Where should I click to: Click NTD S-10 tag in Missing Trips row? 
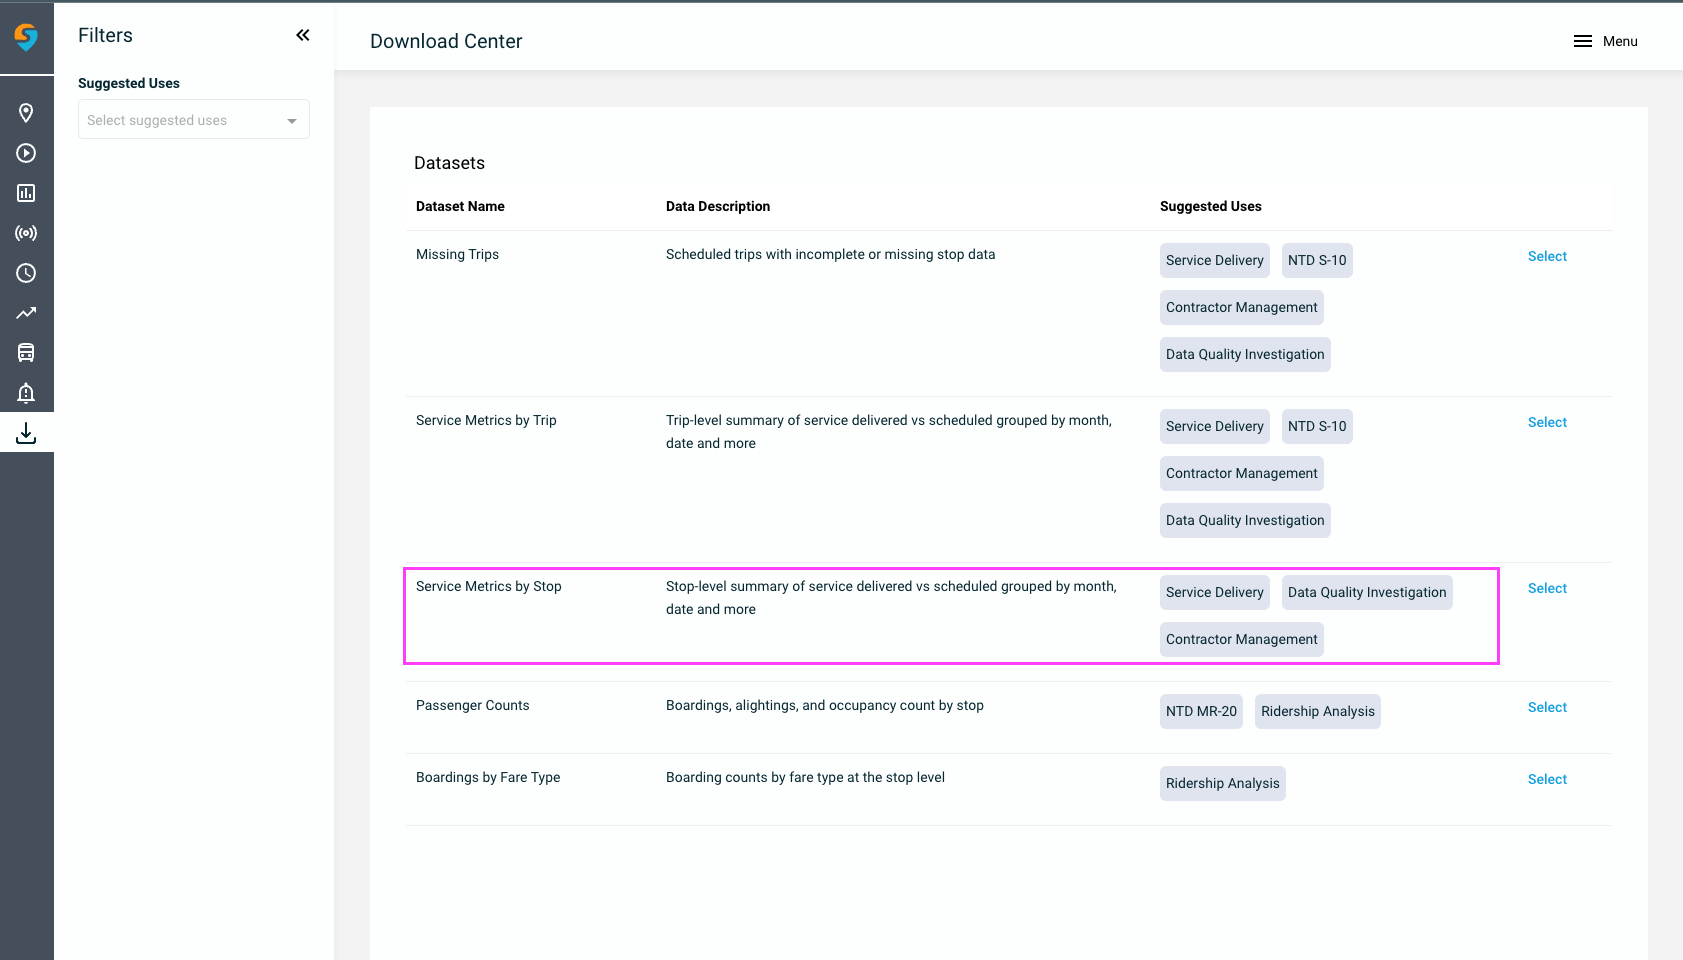1317,260
